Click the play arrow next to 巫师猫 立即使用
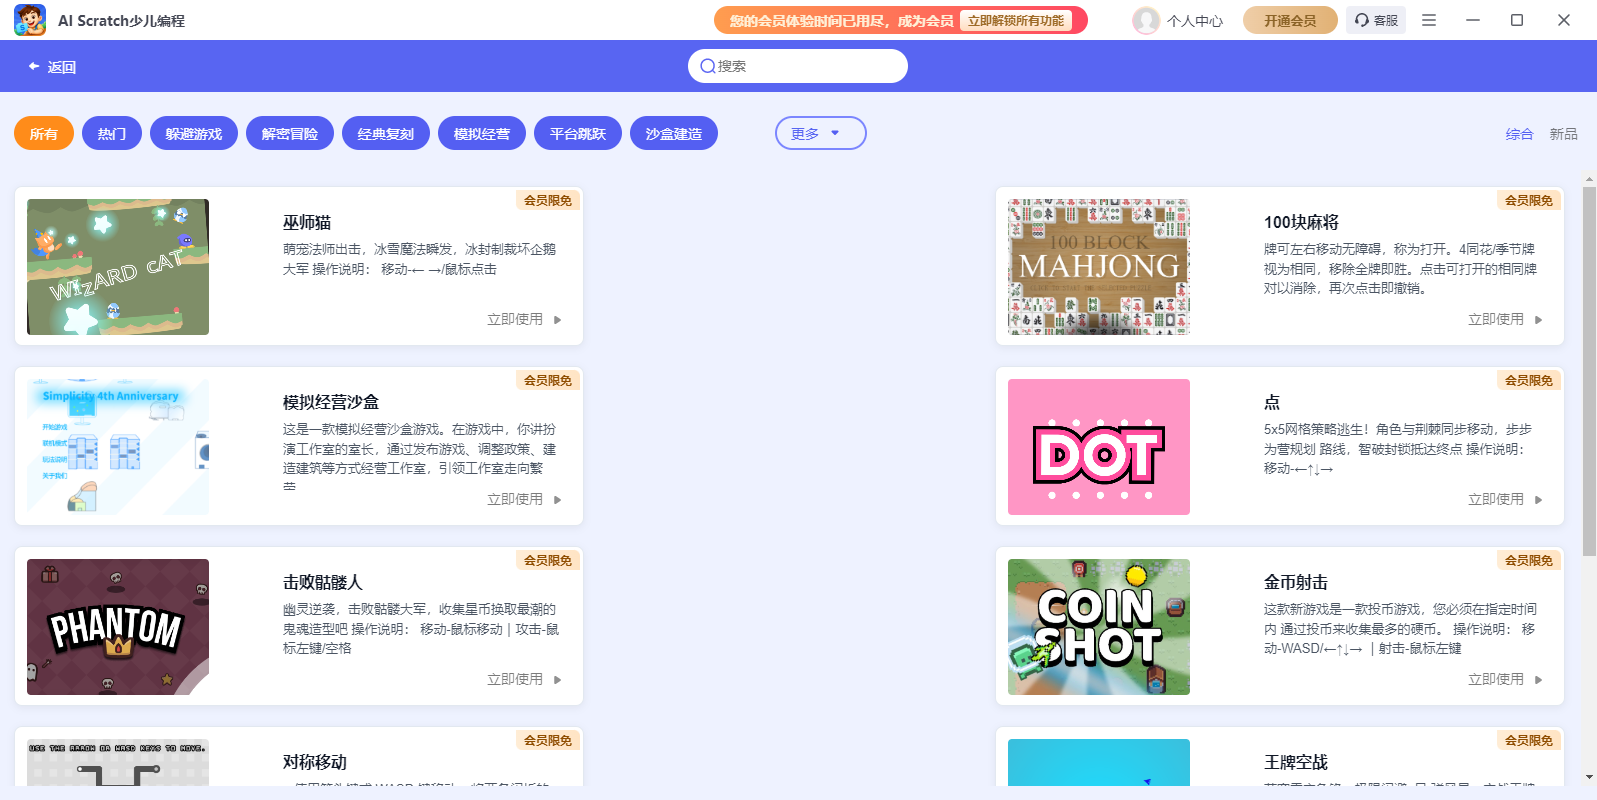 click(558, 320)
